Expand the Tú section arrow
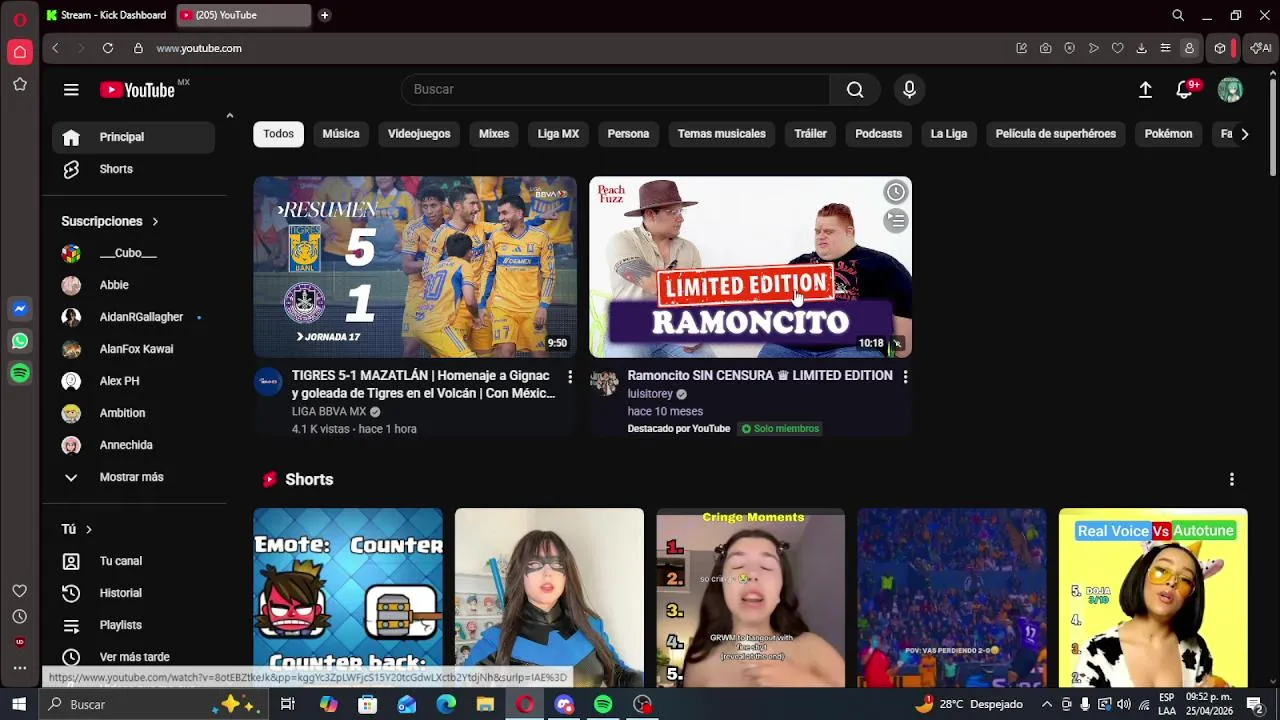Screen dimensions: 1280x720 (88, 529)
